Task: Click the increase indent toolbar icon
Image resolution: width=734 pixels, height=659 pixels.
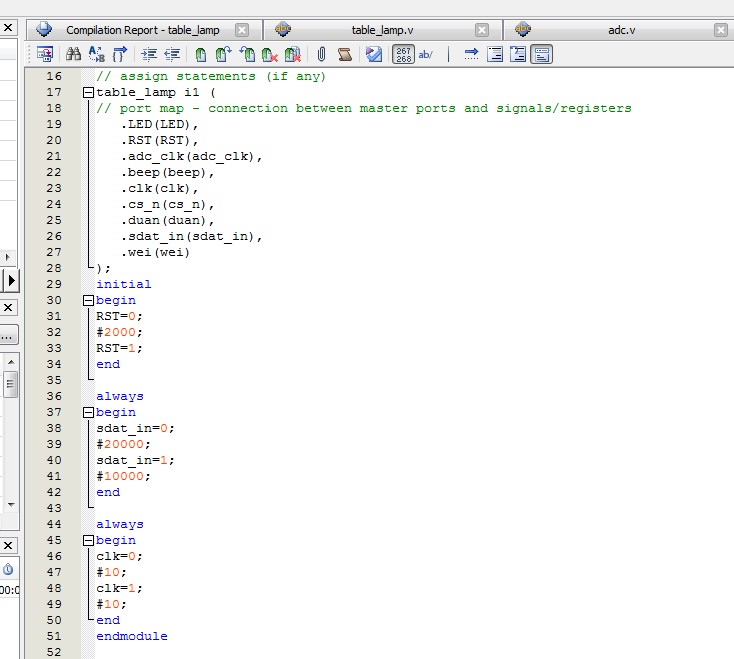Action: [x=150, y=54]
